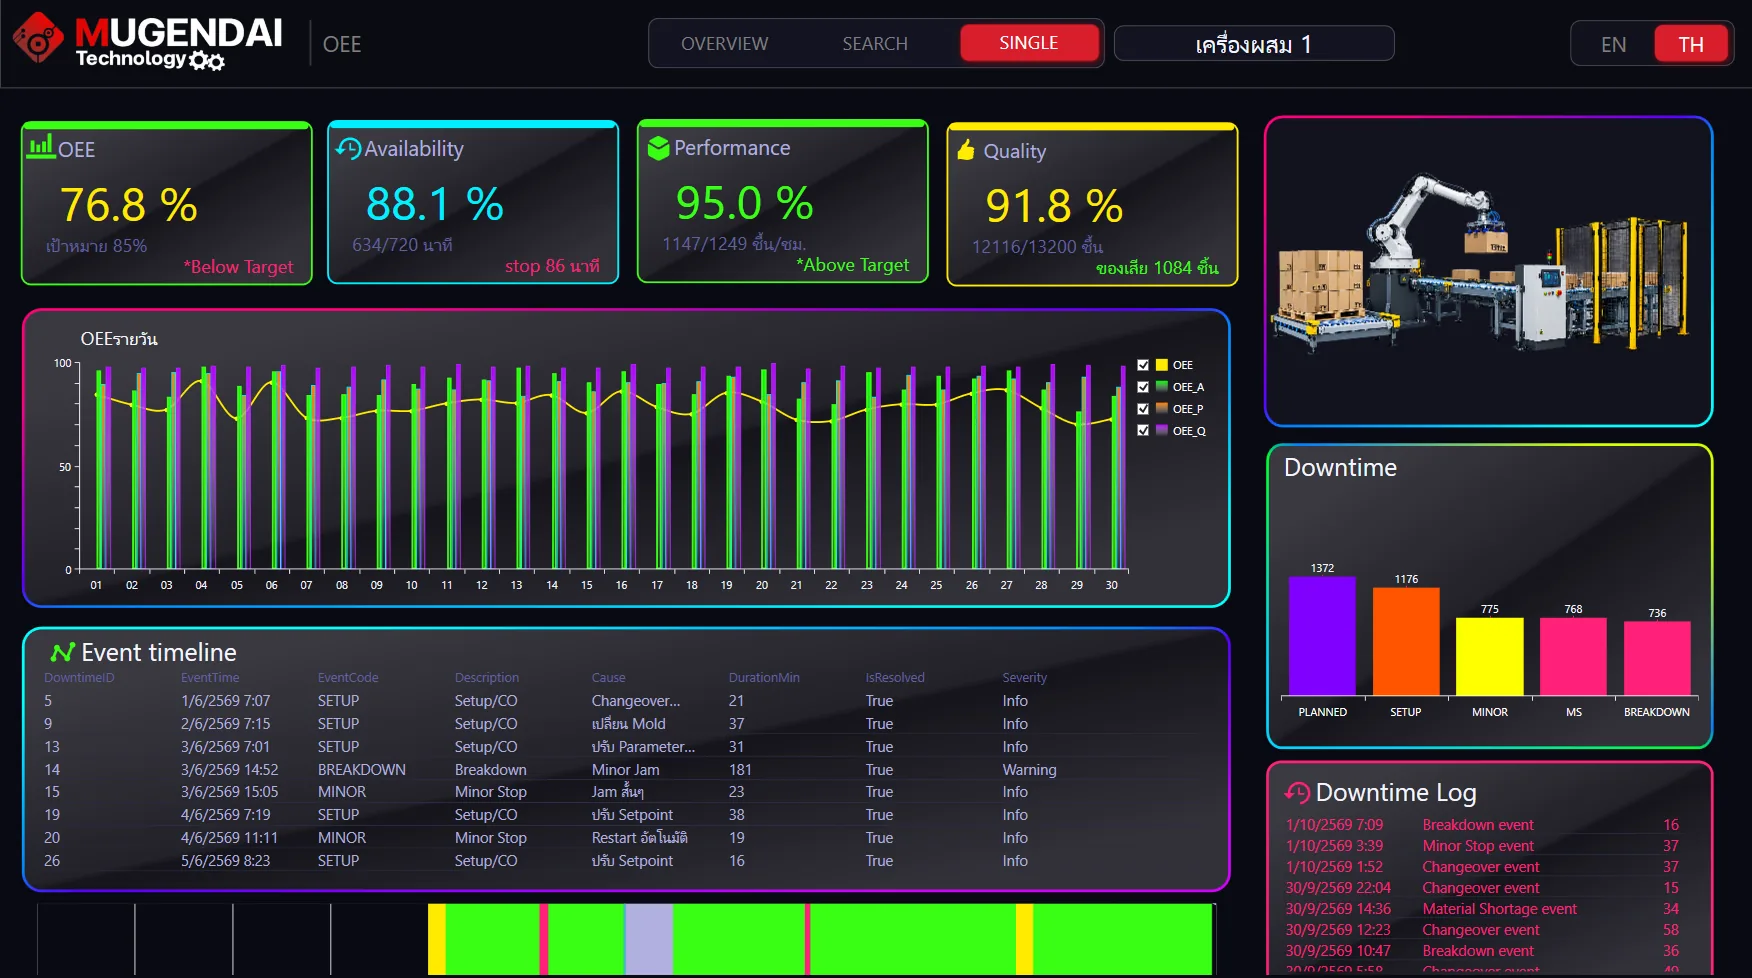This screenshot has height=978, width=1752.
Task: Click the ของเสีย 1084 ชิ้น label
Action: [x=1157, y=268]
